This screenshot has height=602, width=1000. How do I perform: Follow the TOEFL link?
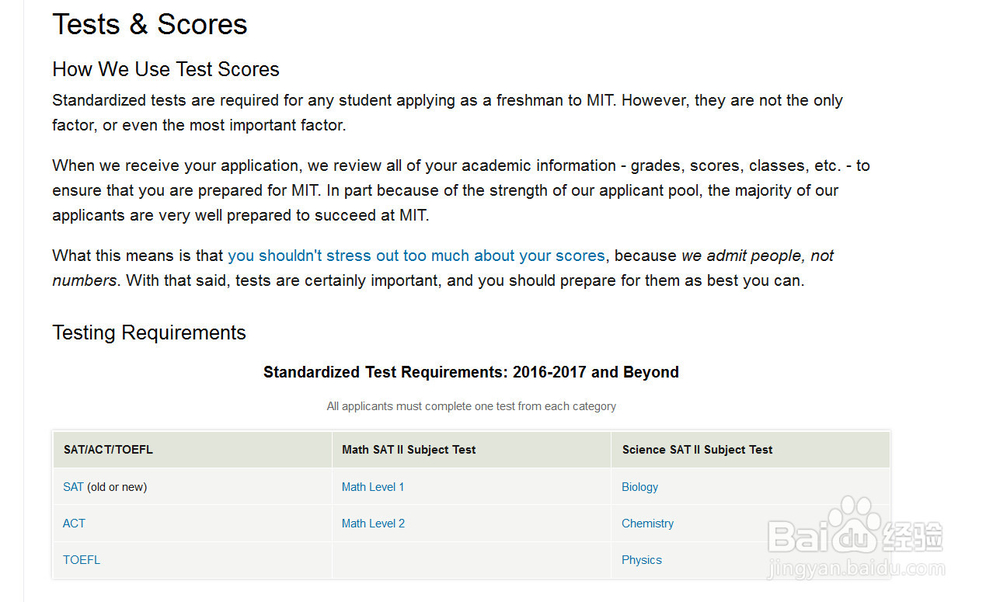pos(81,560)
